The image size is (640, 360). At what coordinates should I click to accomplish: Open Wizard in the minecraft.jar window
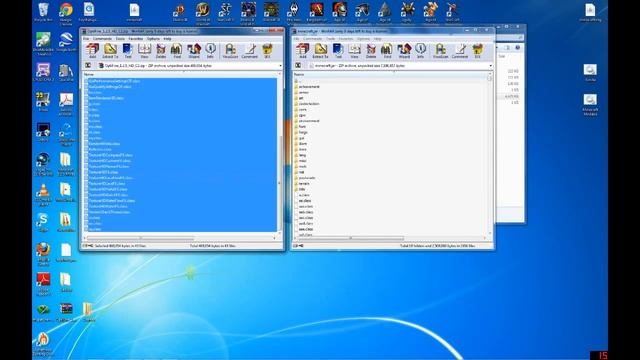[x=404, y=51]
